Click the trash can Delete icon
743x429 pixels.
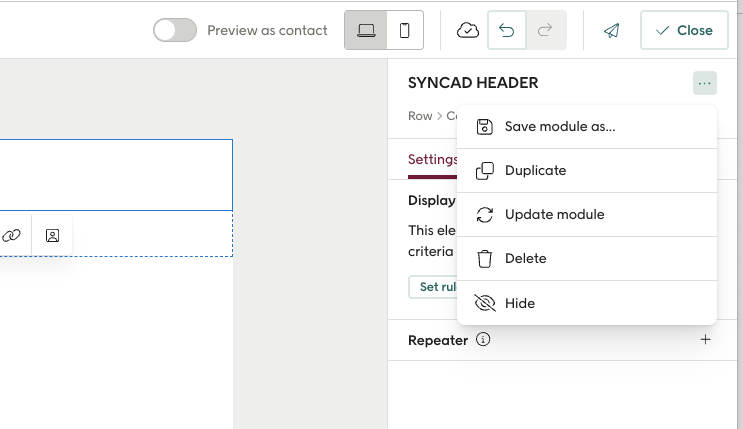point(484,259)
